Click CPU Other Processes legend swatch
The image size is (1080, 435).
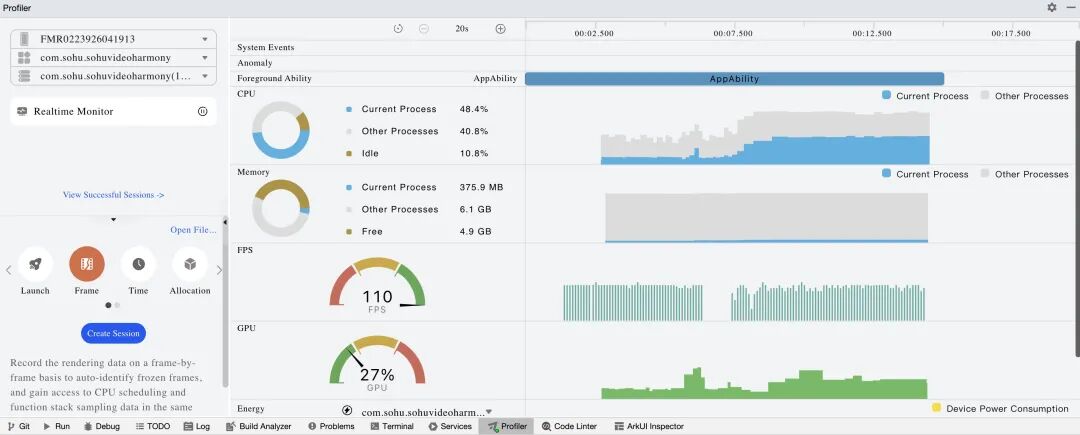pyautogui.click(x=985, y=95)
